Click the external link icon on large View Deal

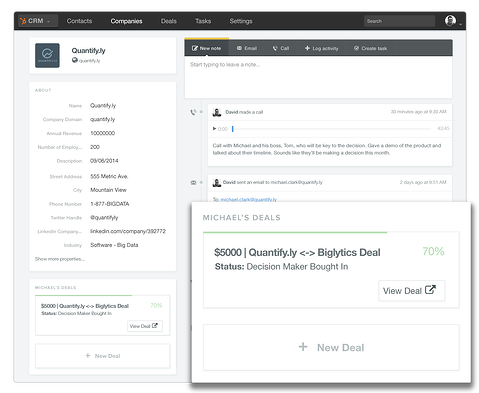coord(430,289)
